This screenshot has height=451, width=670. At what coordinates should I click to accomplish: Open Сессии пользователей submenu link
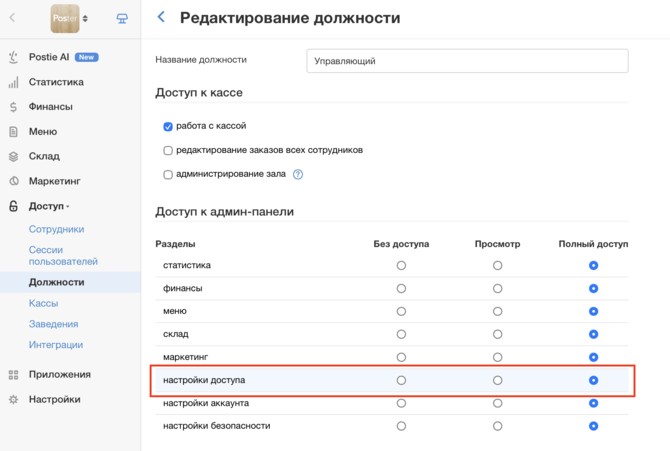[x=63, y=256]
